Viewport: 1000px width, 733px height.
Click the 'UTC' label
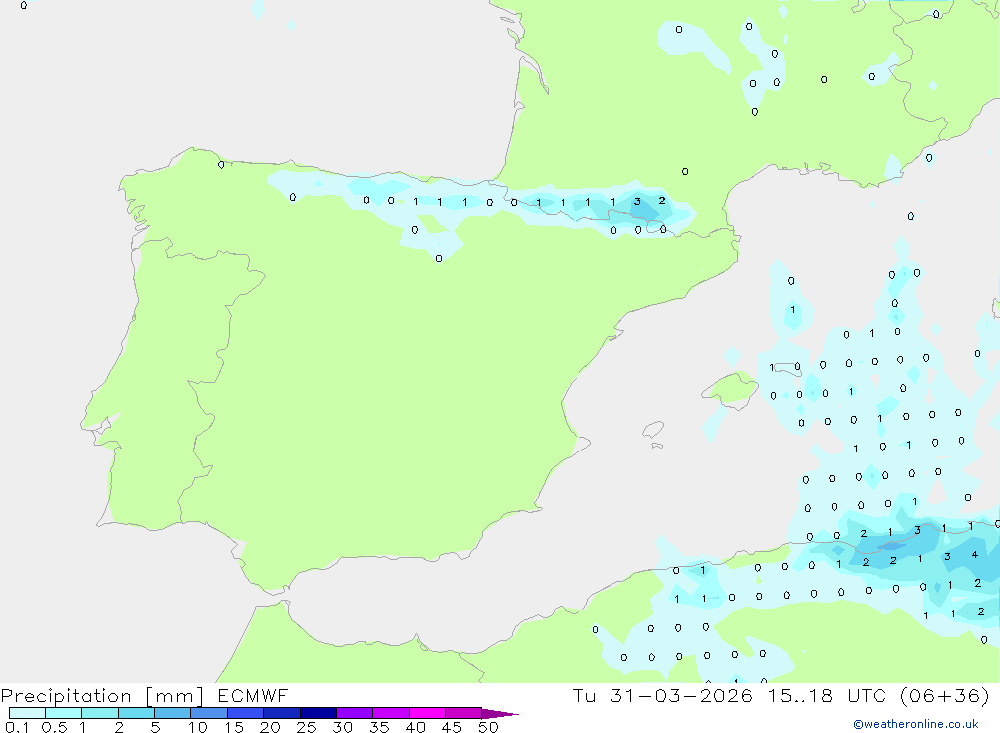[867, 695]
